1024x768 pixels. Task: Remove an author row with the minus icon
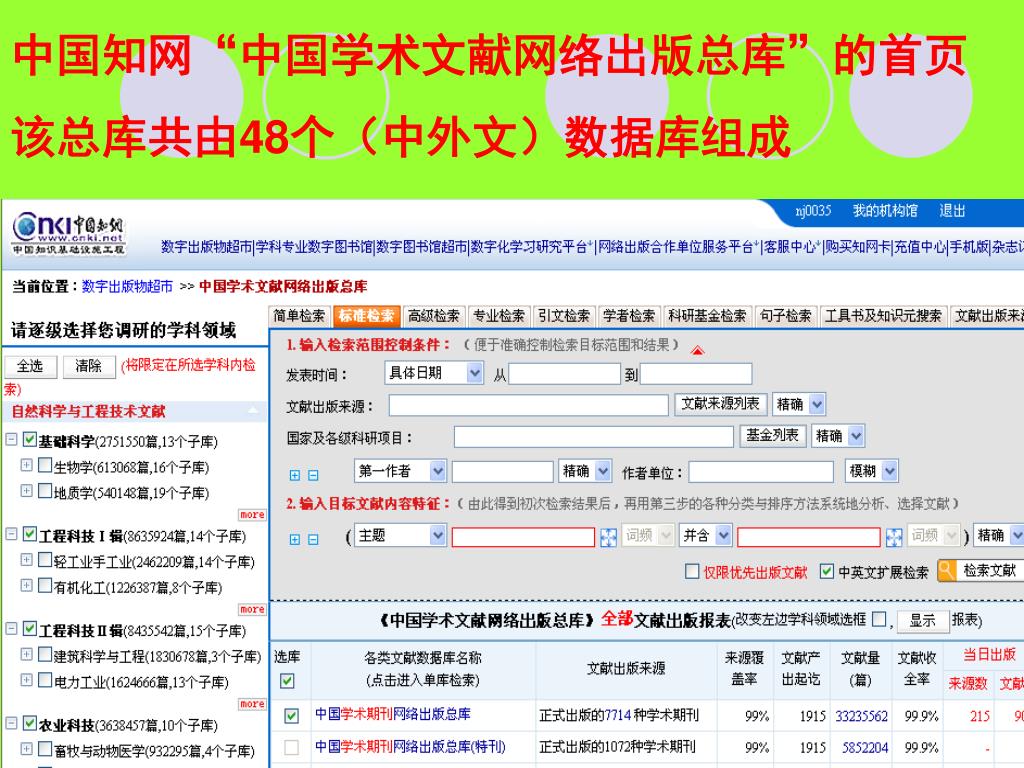(x=313, y=475)
